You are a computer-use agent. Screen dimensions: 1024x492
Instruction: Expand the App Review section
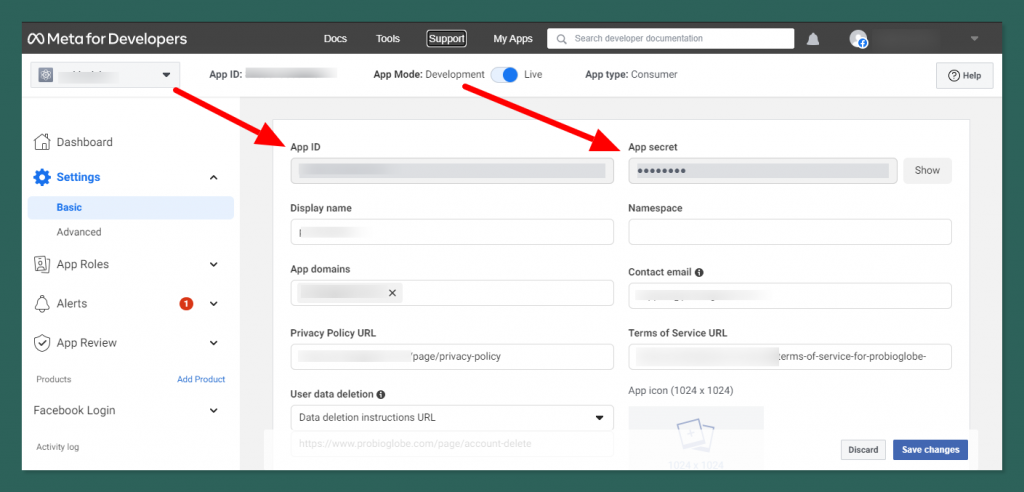coord(214,342)
